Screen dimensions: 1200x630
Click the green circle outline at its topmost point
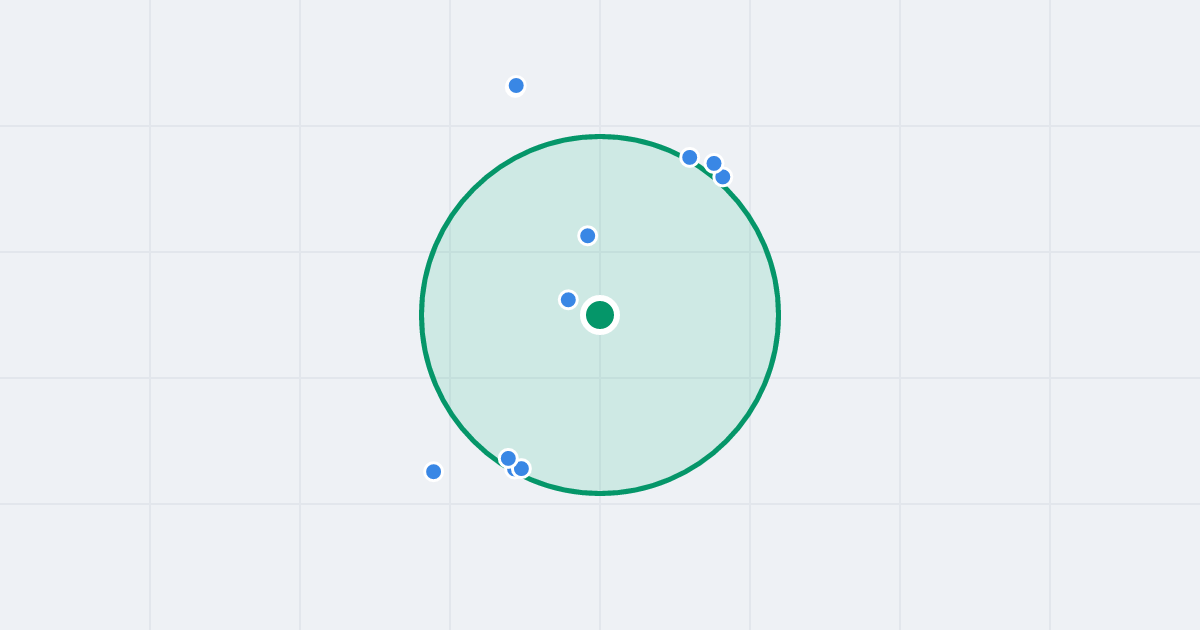pyautogui.click(x=600, y=136)
